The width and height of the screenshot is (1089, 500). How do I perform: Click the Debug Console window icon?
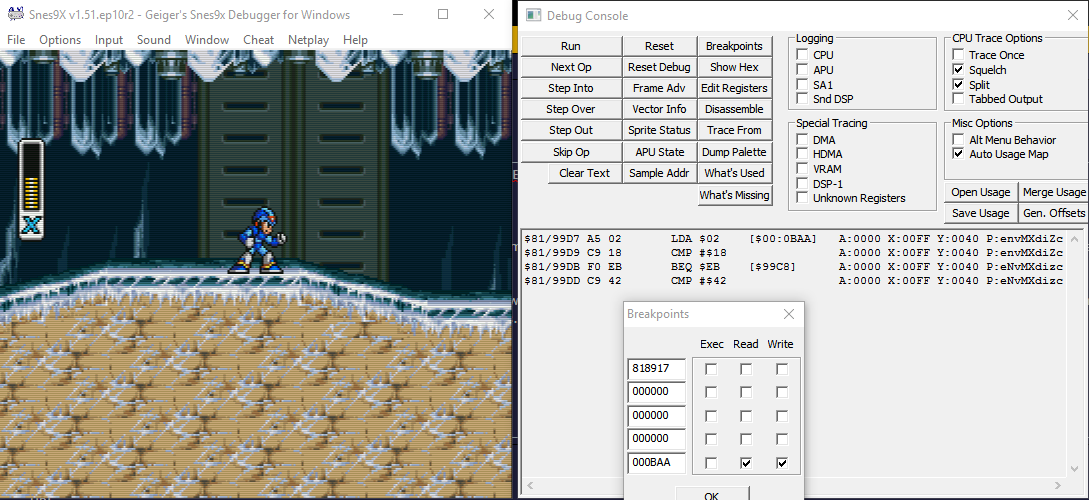click(x=533, y=15)
